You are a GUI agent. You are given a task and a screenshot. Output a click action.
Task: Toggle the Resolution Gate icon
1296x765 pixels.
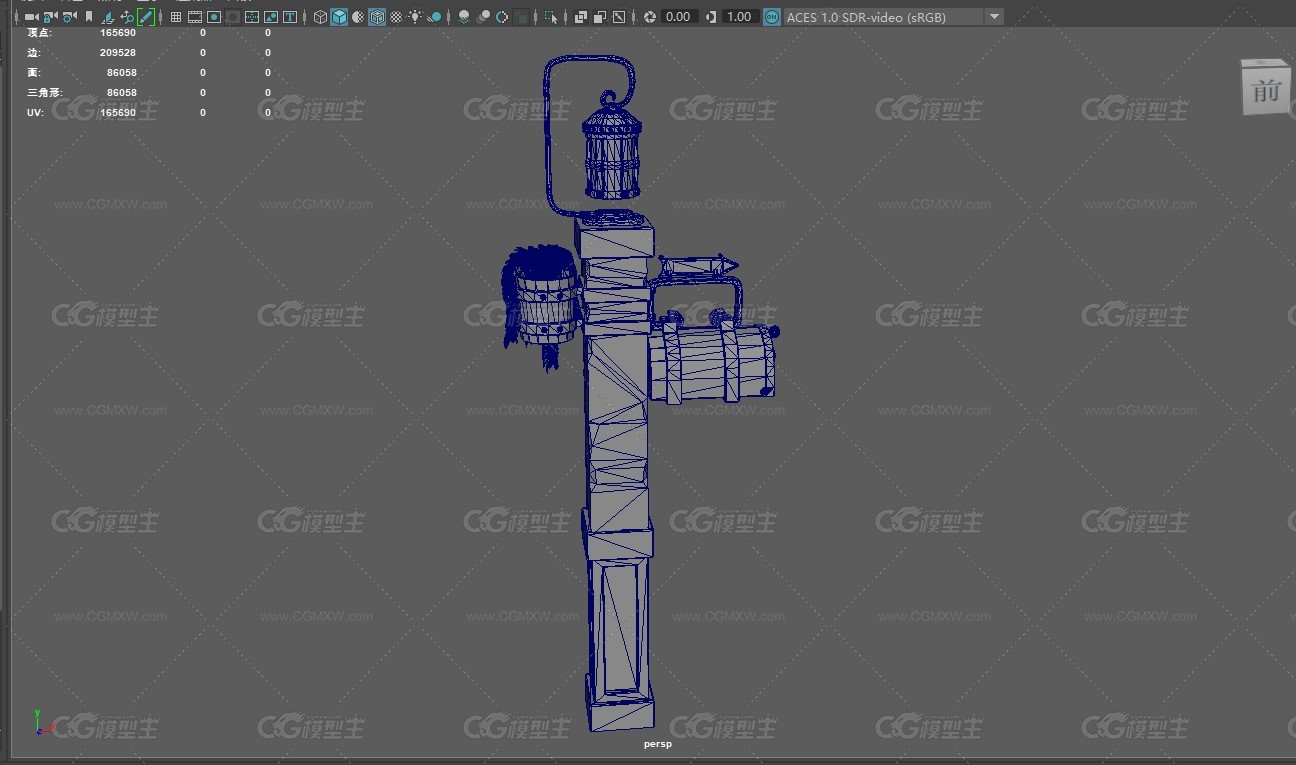(214, 17)
